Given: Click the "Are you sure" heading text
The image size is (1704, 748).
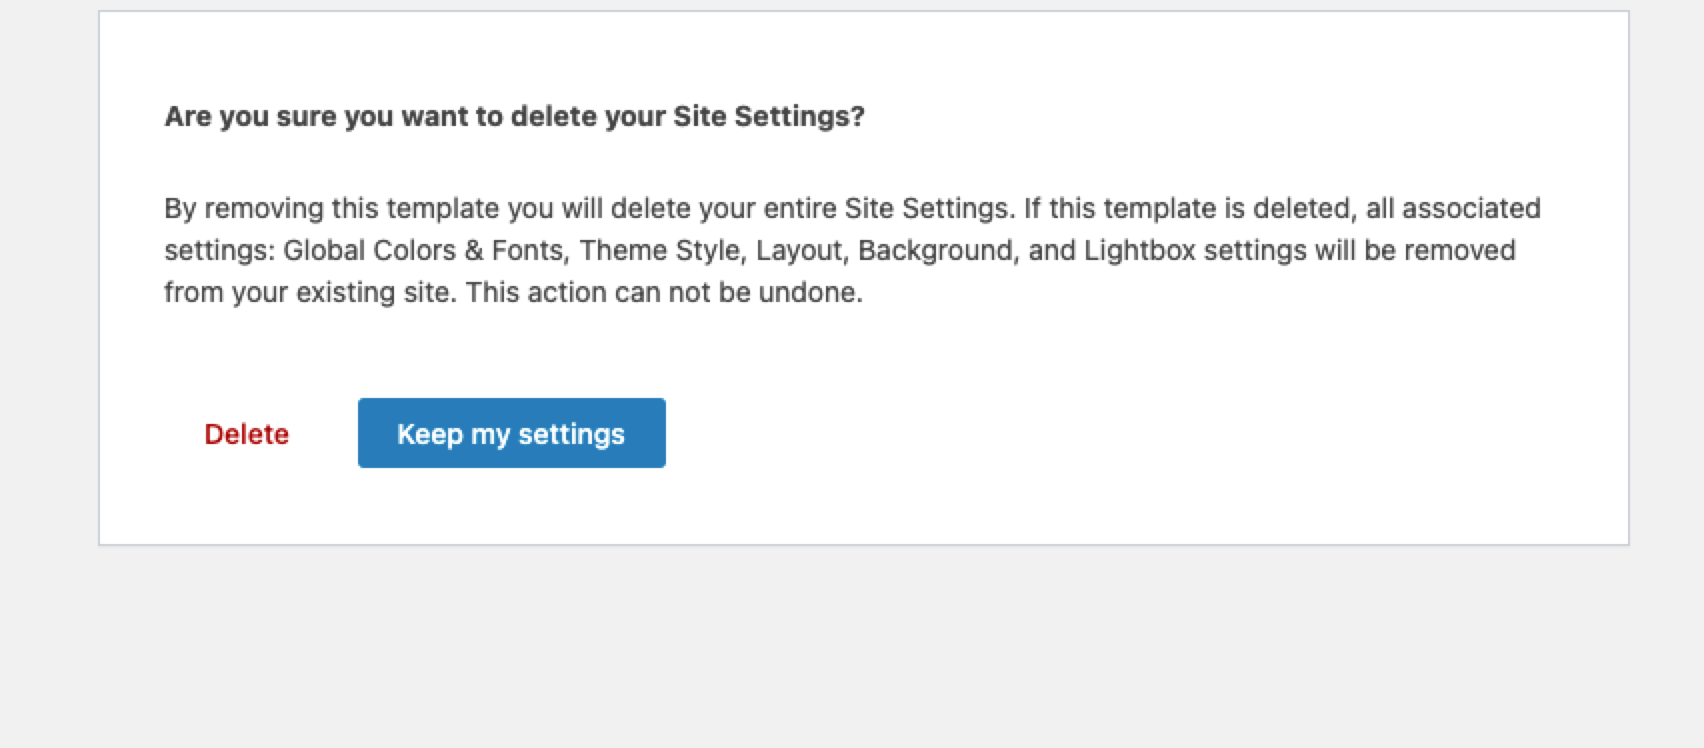Looking at the screenshot, I should (x=514, y=117).
